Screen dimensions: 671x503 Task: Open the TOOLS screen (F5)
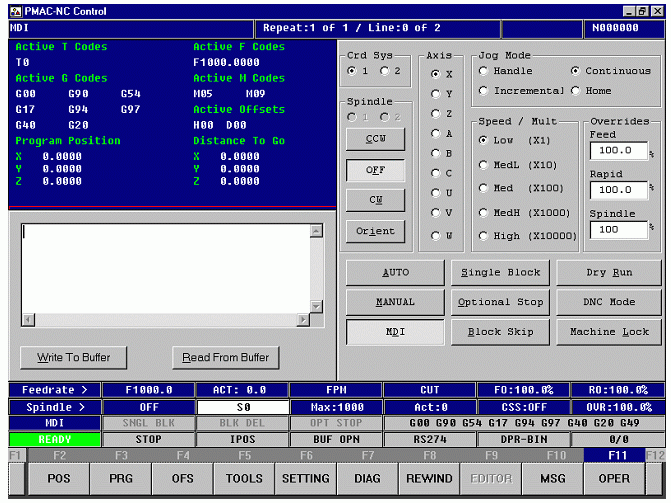[244, 479]
